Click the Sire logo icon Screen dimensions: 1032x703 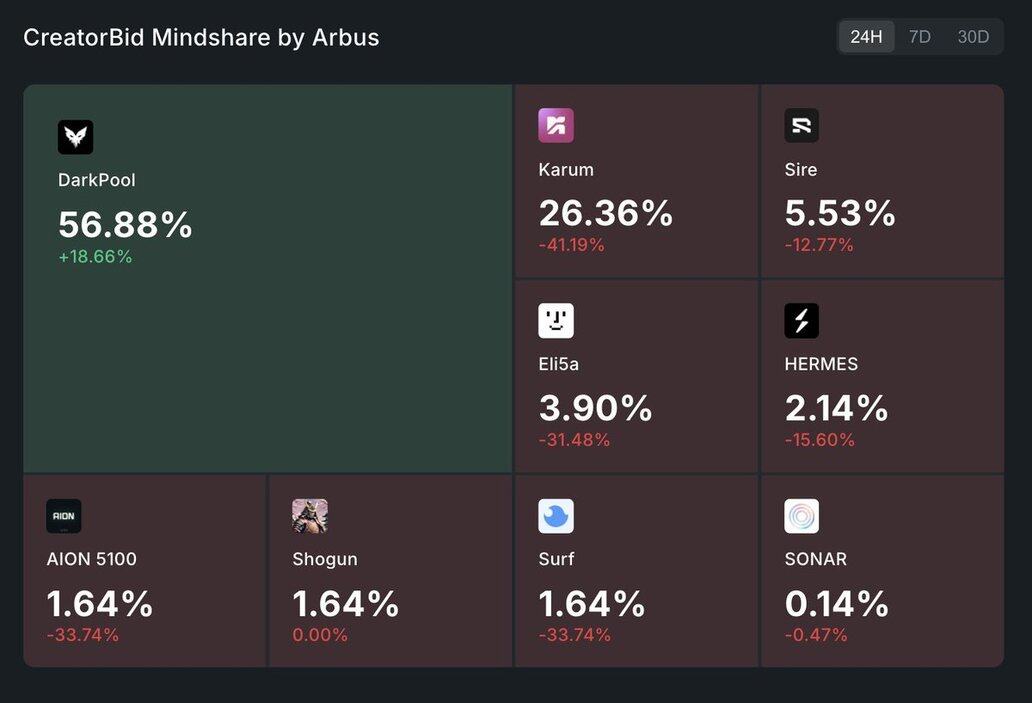[x=802, y=126]
